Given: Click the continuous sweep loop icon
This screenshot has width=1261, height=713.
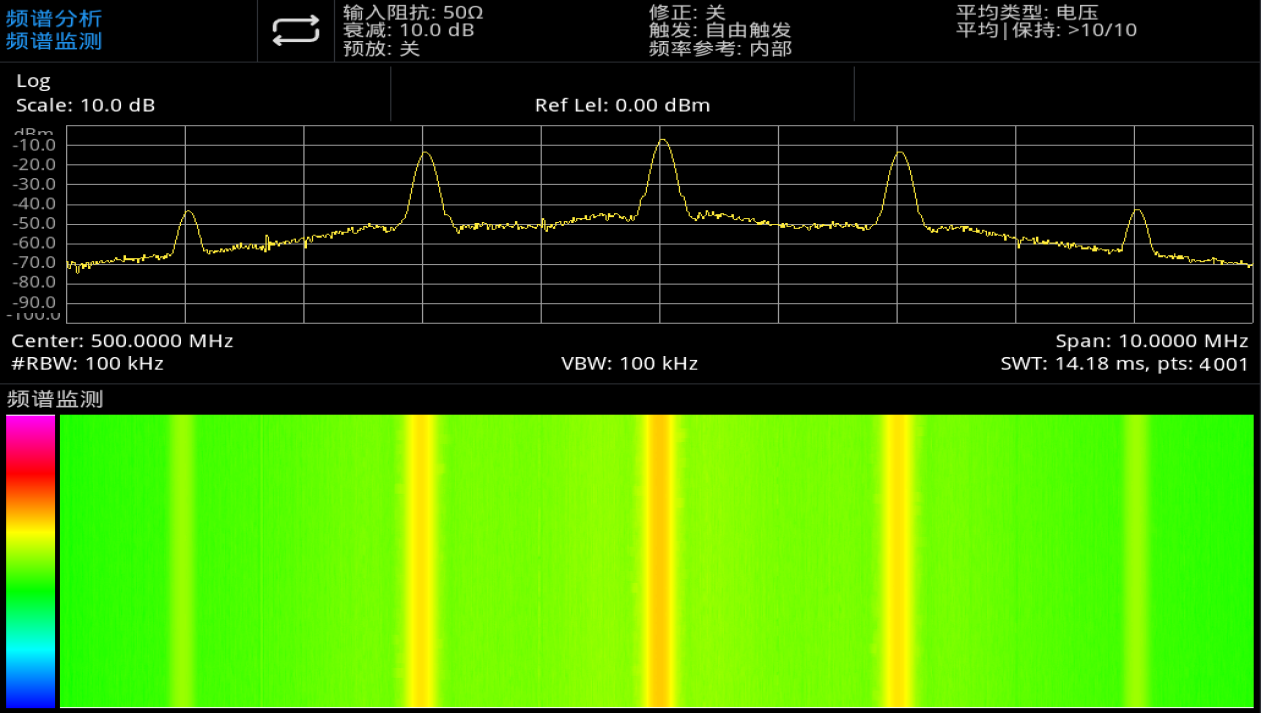Looking at the screenshot, I should coord(295,31).
